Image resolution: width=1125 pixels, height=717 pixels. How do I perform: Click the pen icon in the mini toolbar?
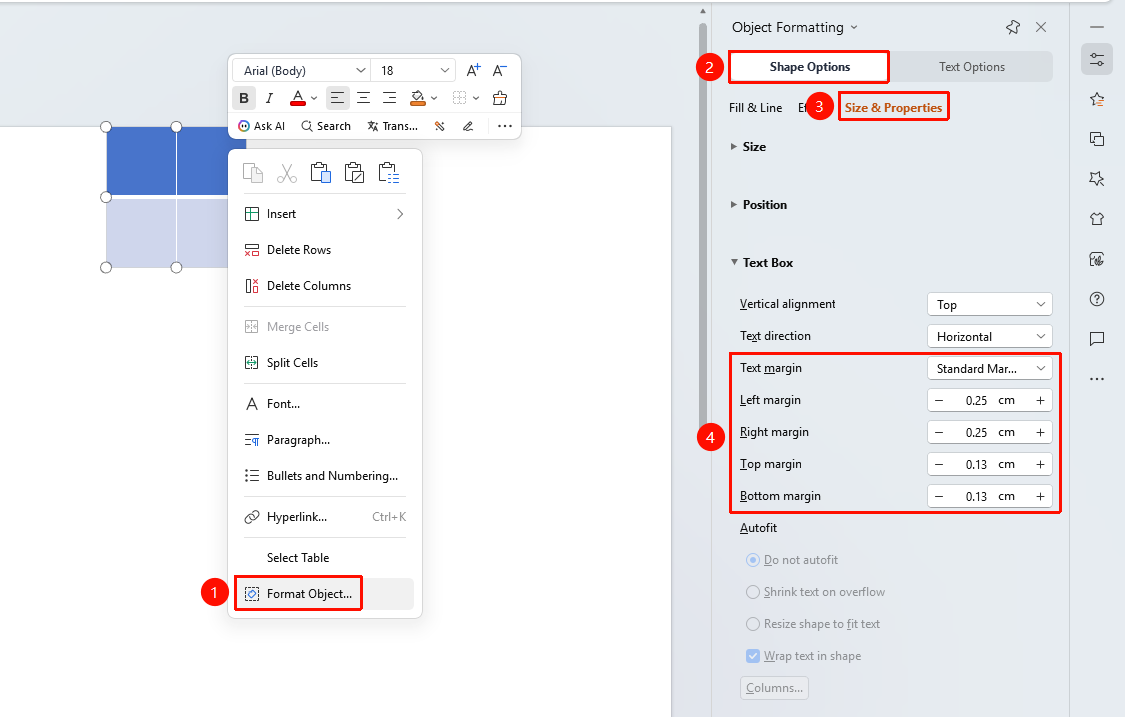[x=468, y=126]
